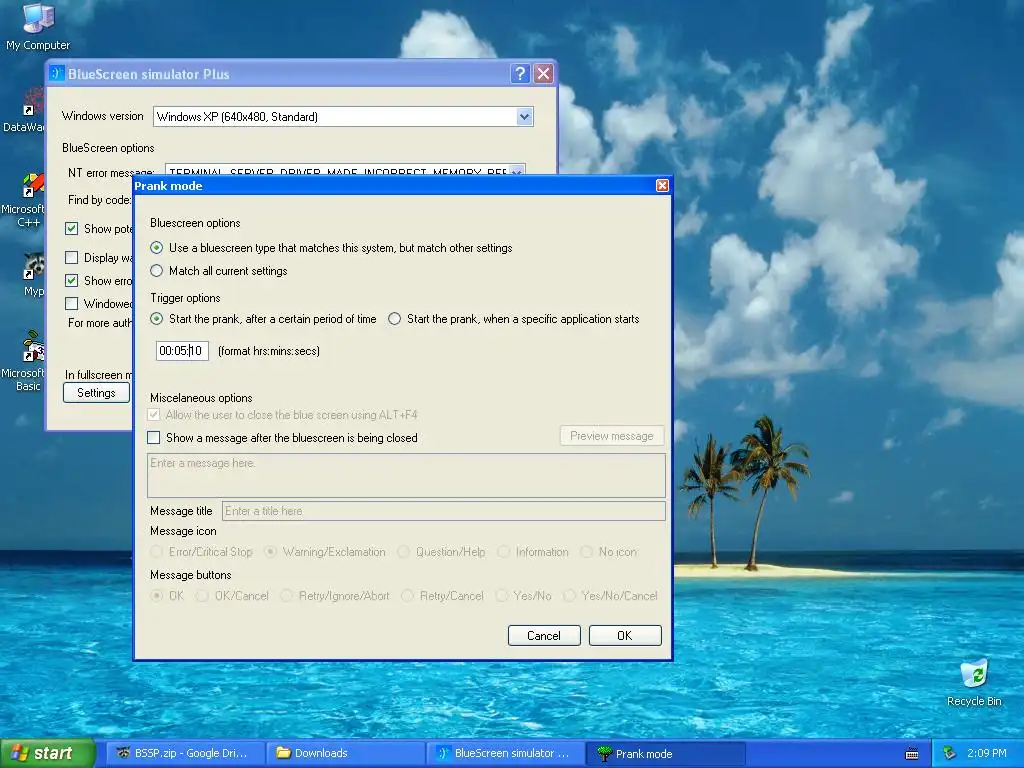This screenshot has width=1024, height=768.
Task: Click the Settings button in BlueScreen simulator window
Action: (x=96, y=392)
